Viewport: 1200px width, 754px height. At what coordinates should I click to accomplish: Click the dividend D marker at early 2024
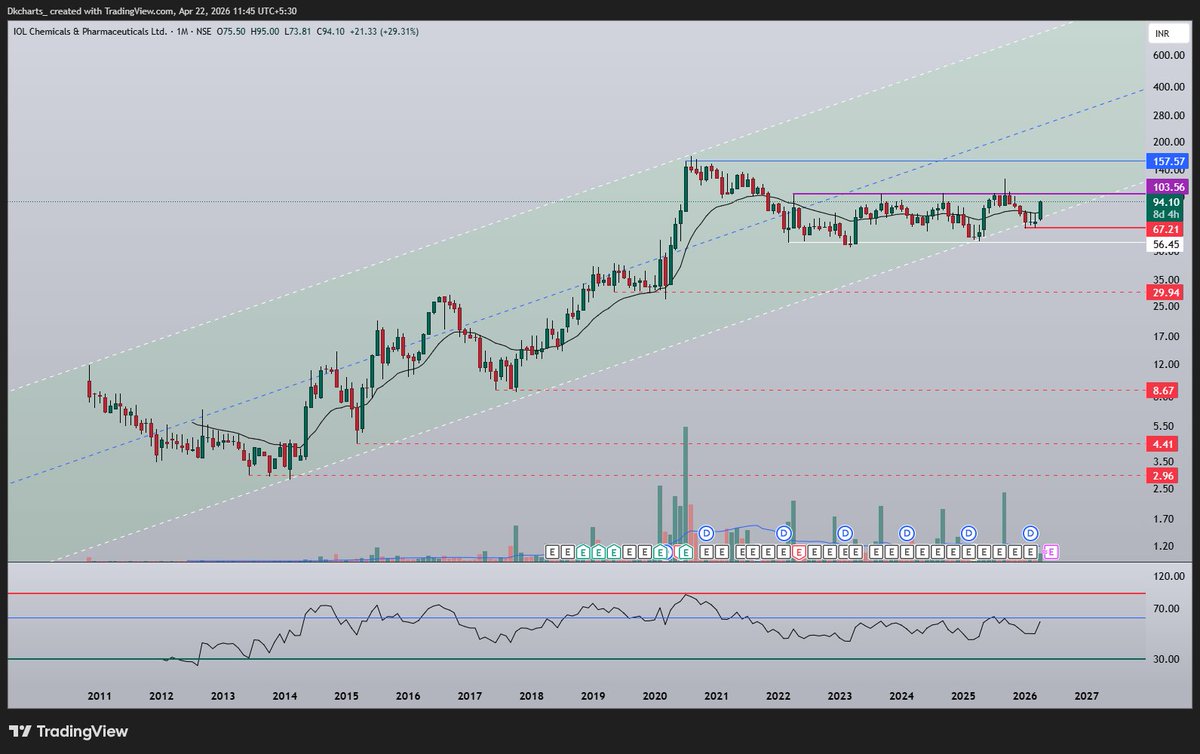click(x=907, y=532)
